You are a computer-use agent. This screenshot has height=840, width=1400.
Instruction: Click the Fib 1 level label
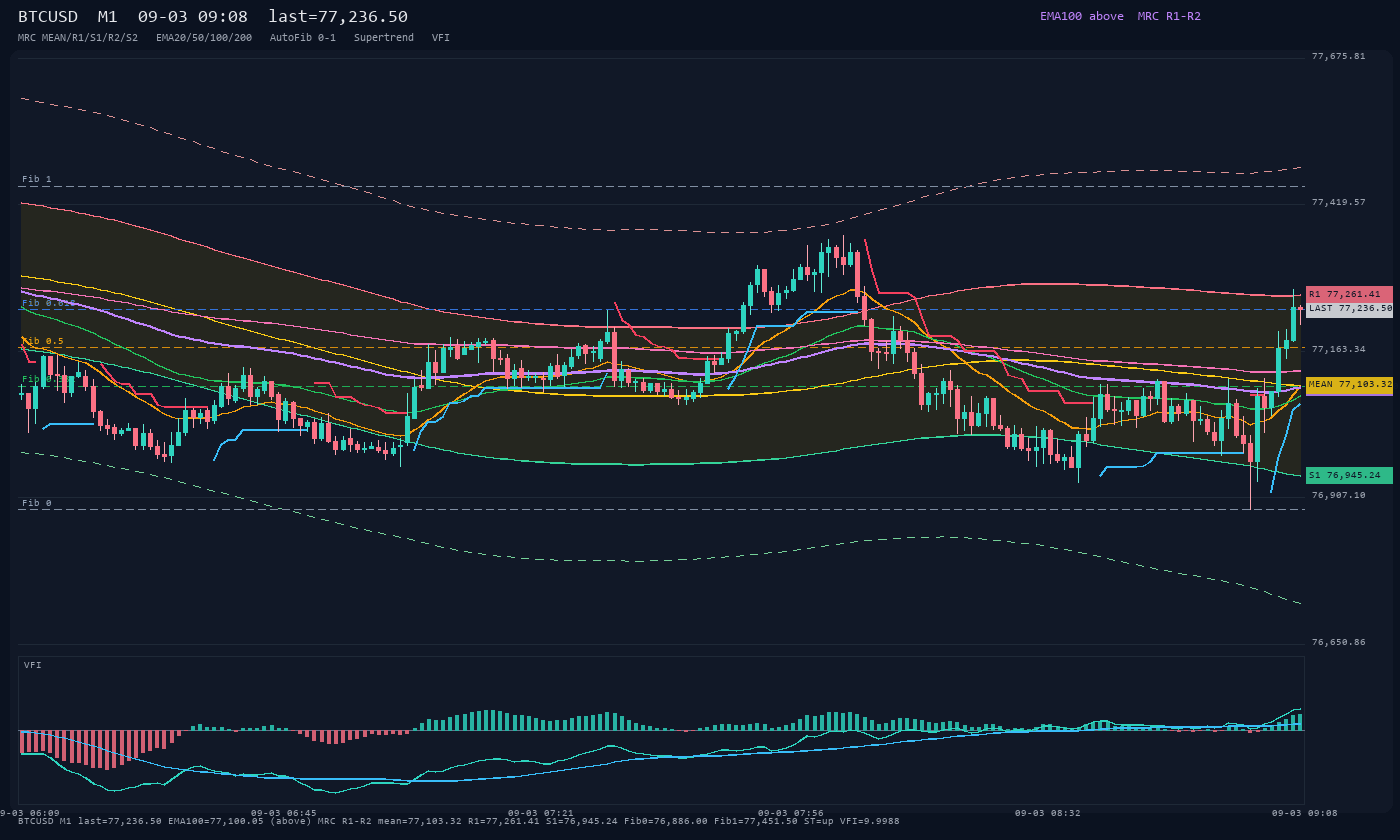tap(37, 179)
